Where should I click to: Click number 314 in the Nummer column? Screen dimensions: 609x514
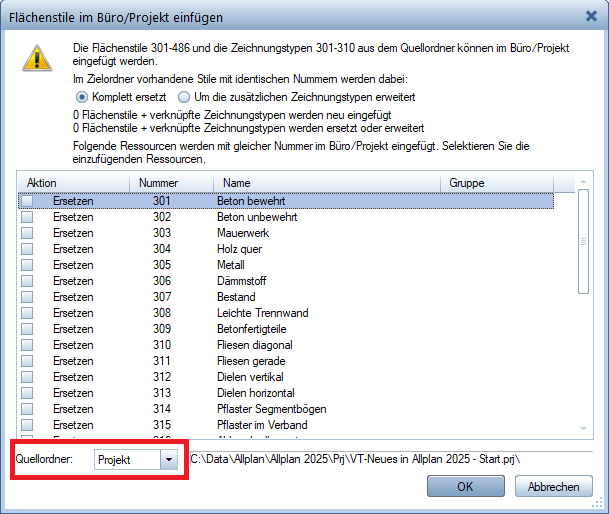pyautogui.click(x=162, y=409)
